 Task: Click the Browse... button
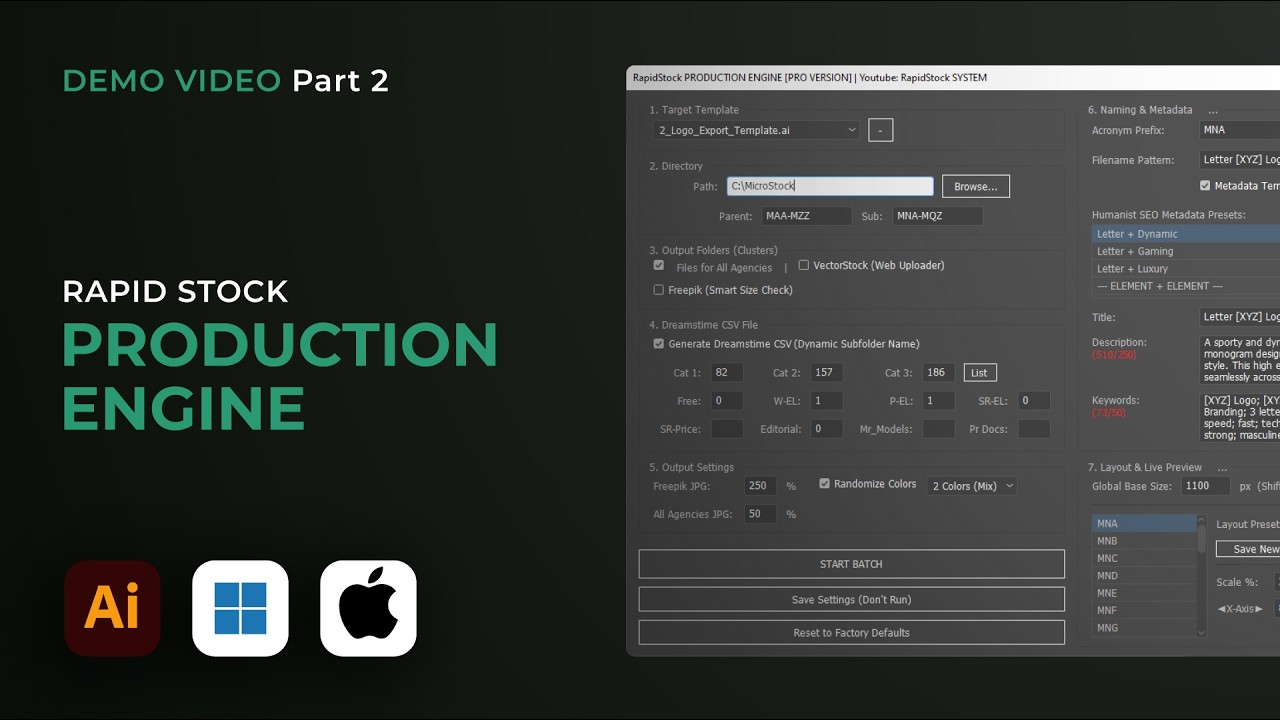tap(976, 186)
